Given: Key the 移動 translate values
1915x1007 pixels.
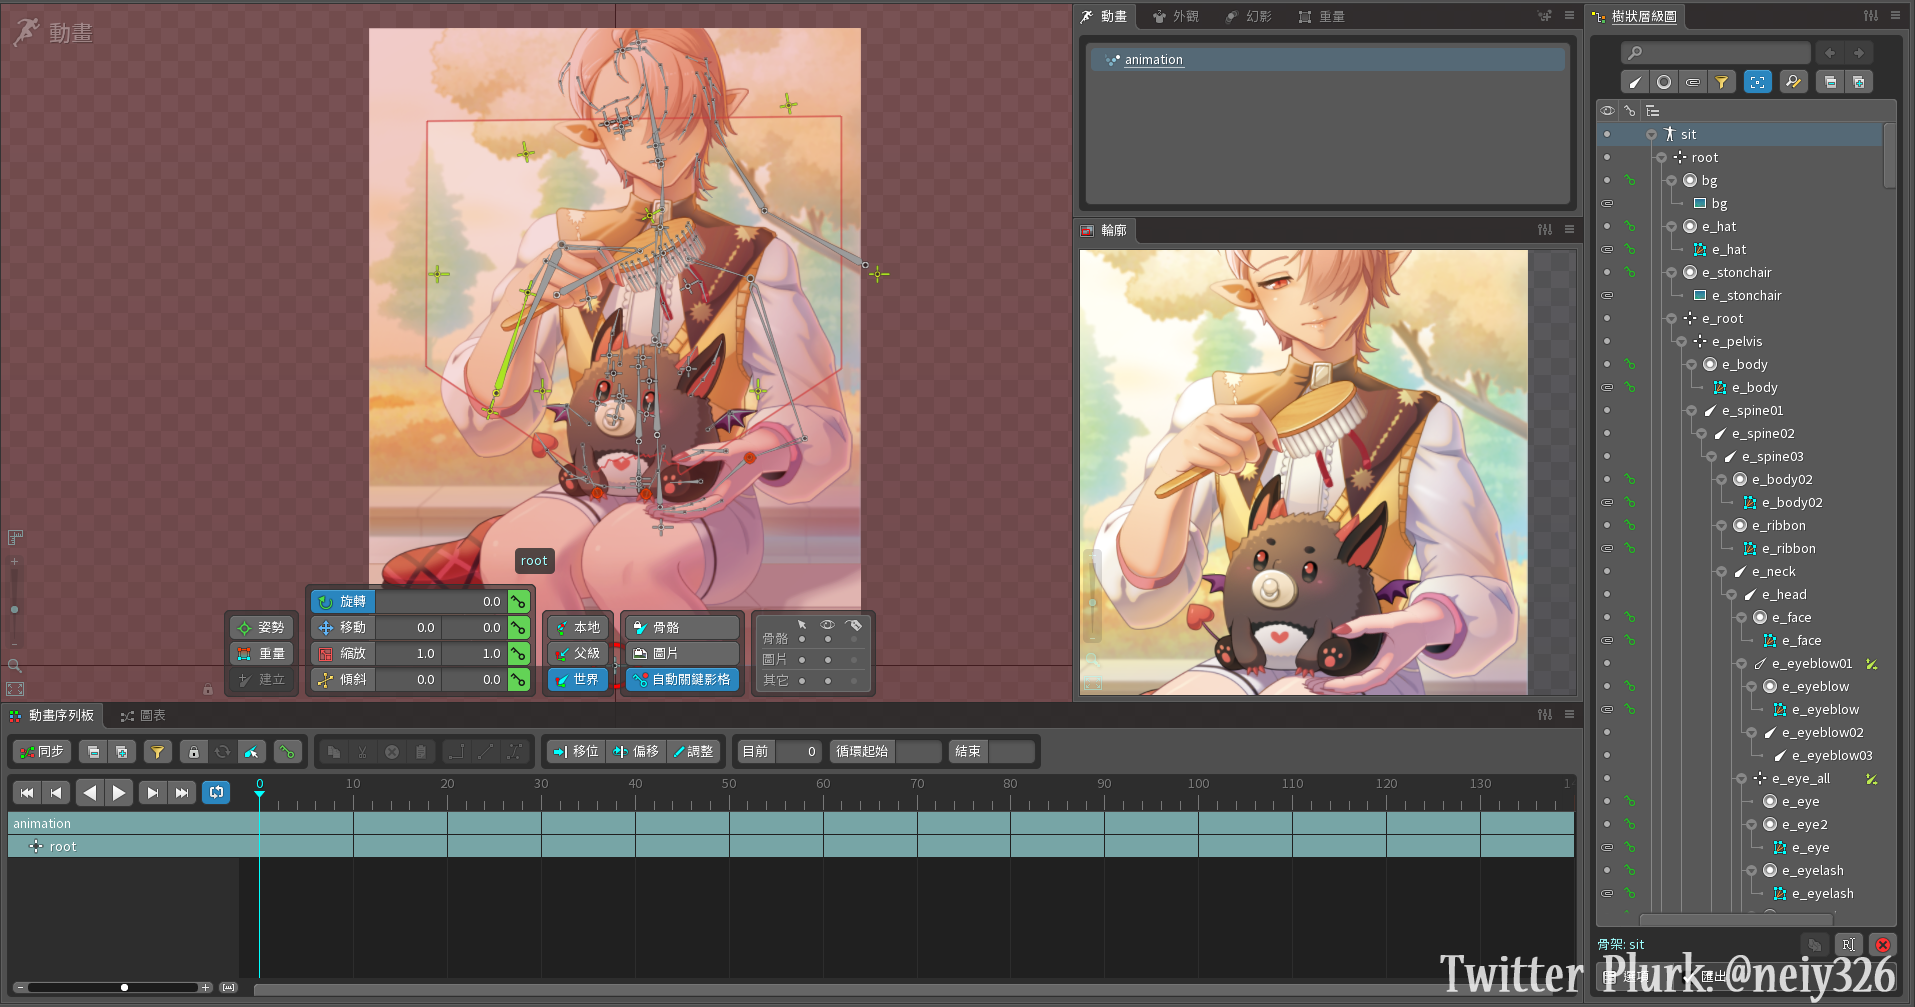Looking at the screenshot, I should point(518,627).
